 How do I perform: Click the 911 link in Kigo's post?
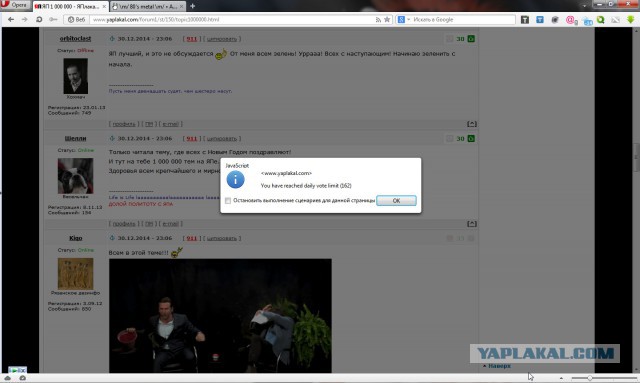[191, 238]
